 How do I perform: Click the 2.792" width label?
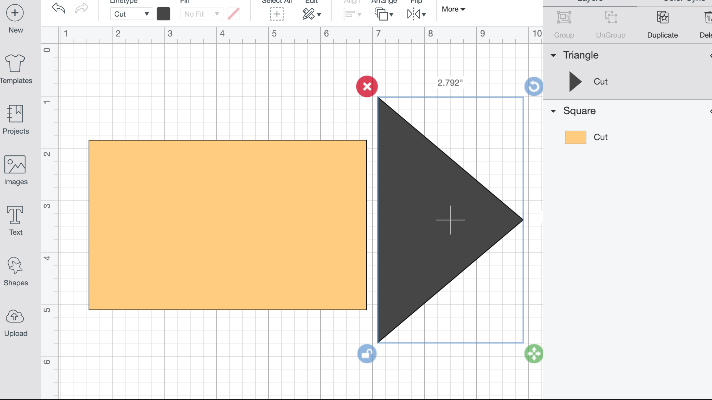pos(450,83)
